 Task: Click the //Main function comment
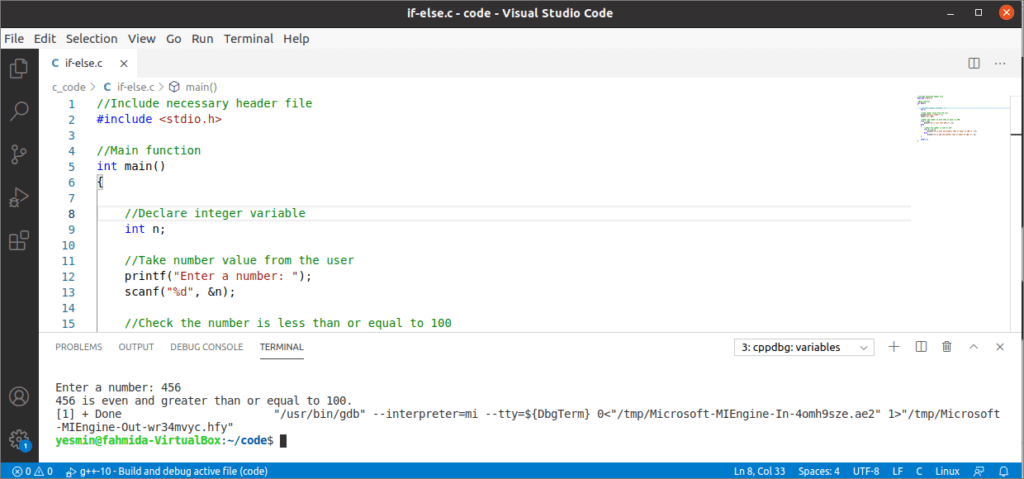[148, 150]
